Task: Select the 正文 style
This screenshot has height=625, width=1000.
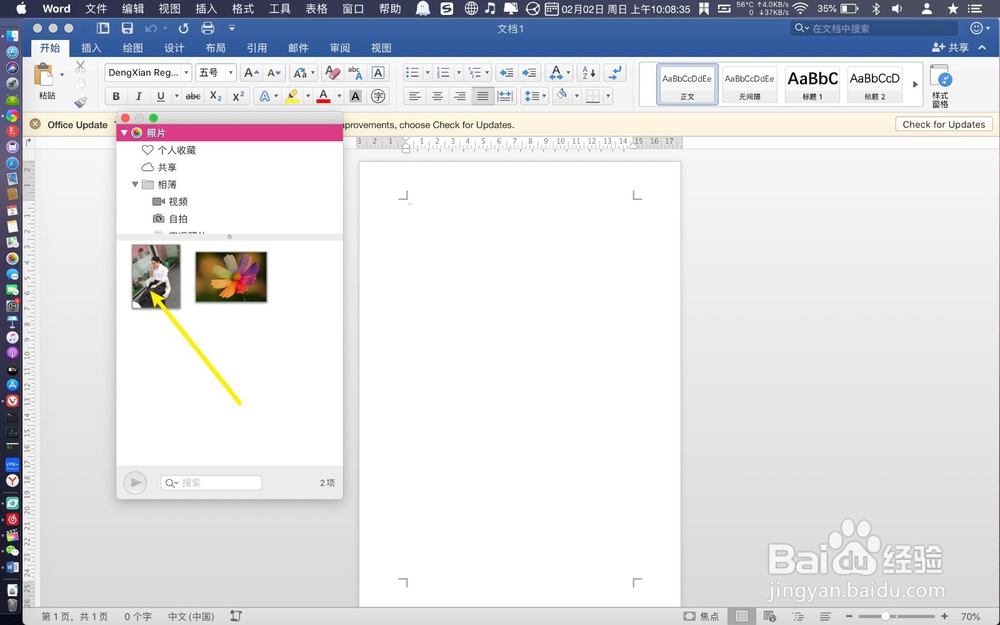Action: 687,84
